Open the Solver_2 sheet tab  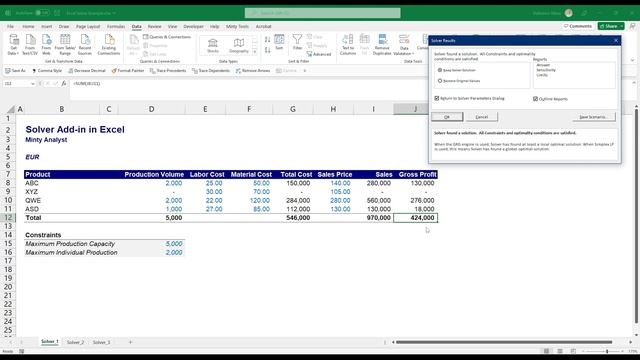point(75,342)
